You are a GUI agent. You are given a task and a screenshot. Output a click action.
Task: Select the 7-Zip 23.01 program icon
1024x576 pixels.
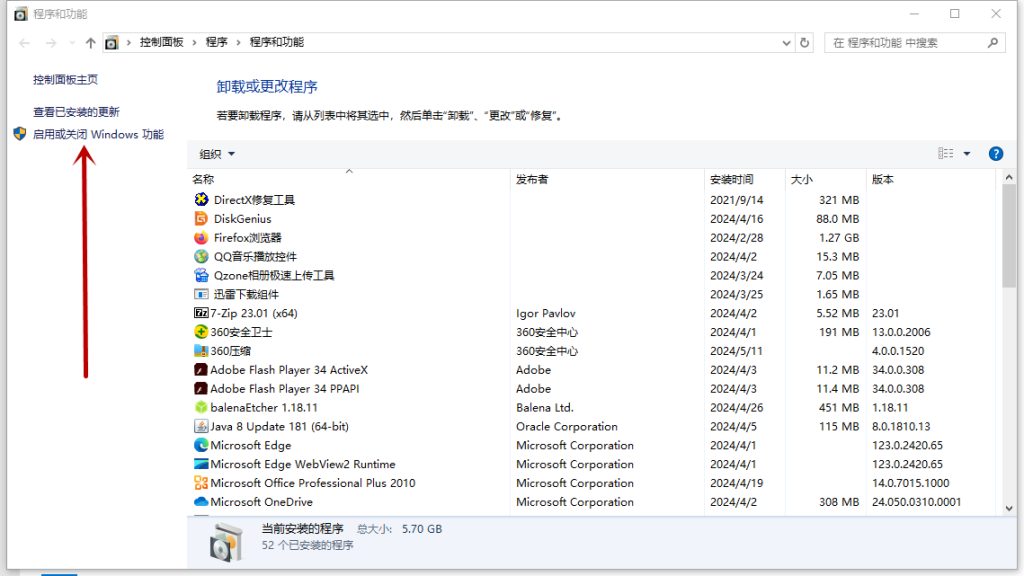click(x=201, y=313)
